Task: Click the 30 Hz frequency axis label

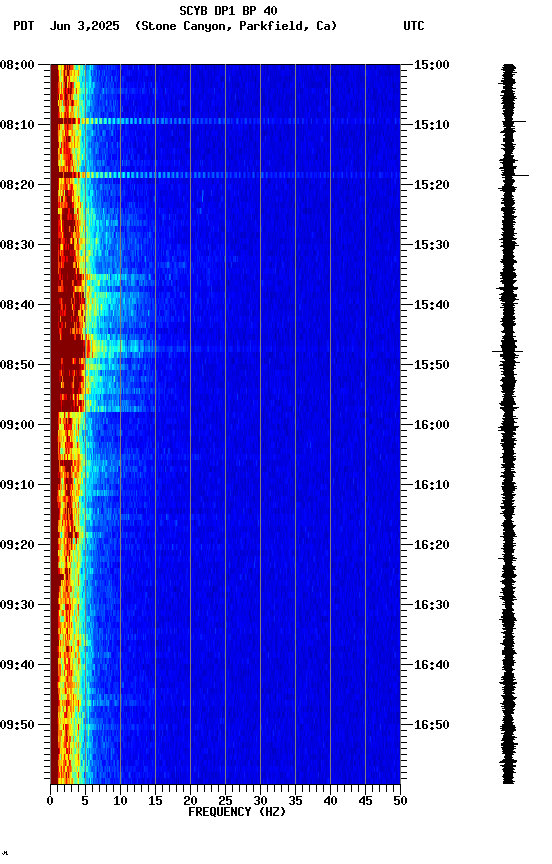Action: 260,801
